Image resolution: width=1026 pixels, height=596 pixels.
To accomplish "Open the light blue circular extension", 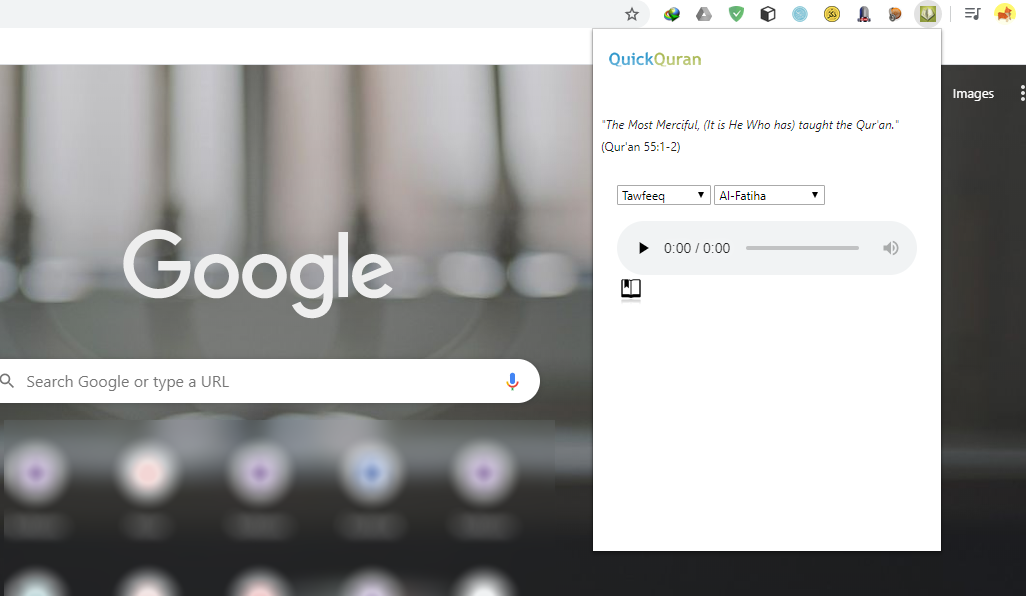I will pyautogui.click(x=800, y=14).
